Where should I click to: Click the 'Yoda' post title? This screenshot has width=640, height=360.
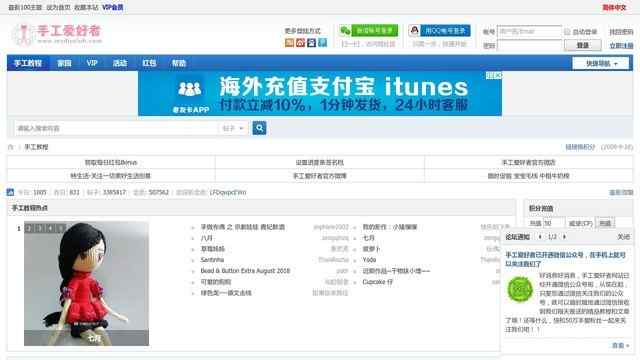[369, 260]
